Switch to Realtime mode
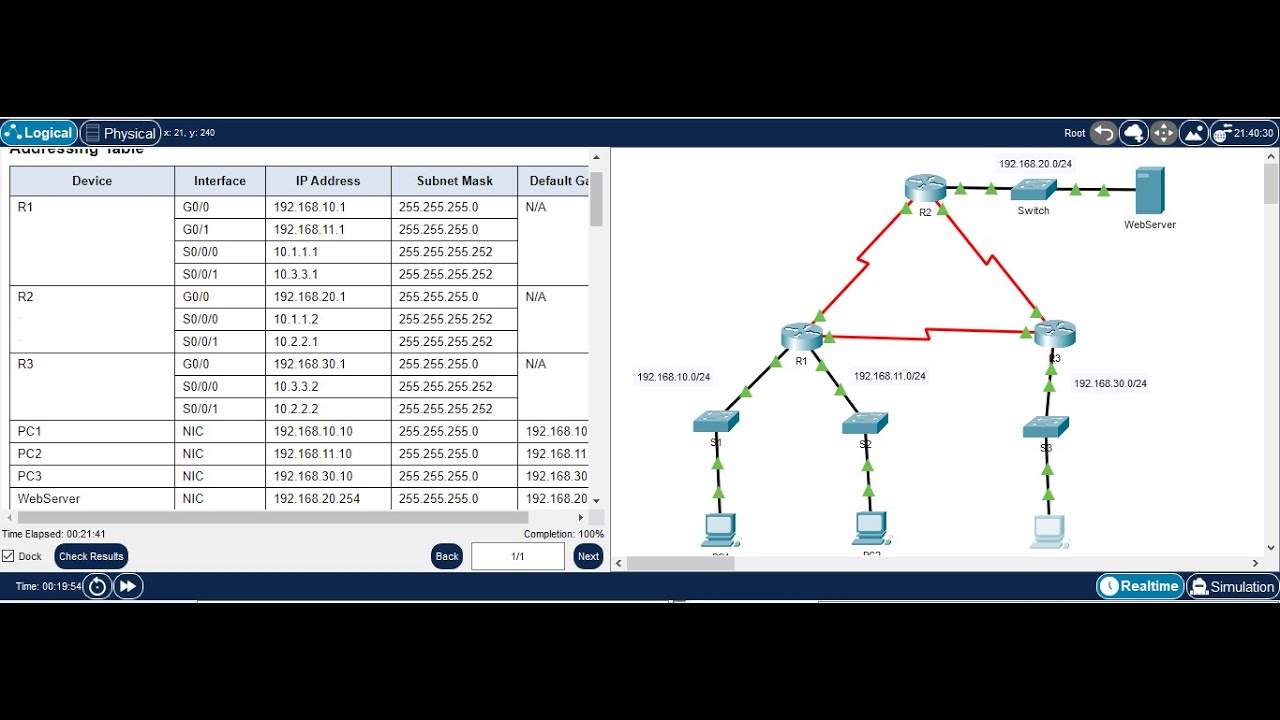Viewport: 1280px width, 720px height. click(1140, 586)
